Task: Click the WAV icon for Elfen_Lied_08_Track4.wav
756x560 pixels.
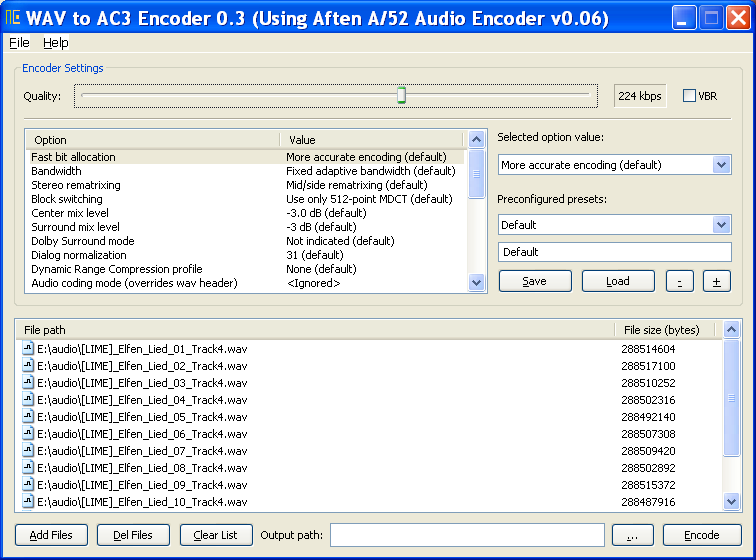Action: tap(28, 467)
